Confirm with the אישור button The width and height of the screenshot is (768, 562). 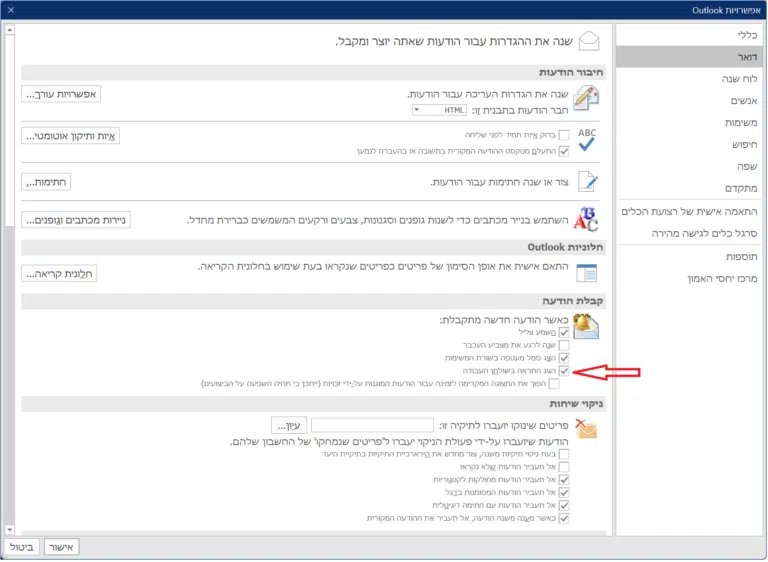click(61, 547)
